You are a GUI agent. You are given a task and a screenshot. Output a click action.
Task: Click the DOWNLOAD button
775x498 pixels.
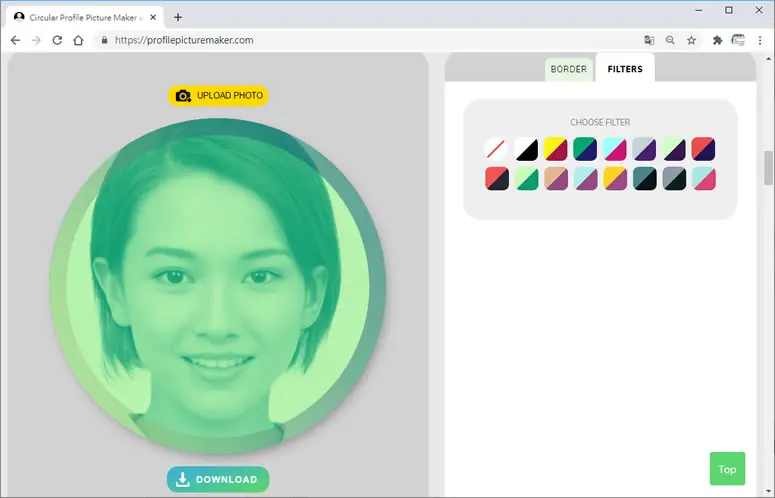tap(218, 479)
